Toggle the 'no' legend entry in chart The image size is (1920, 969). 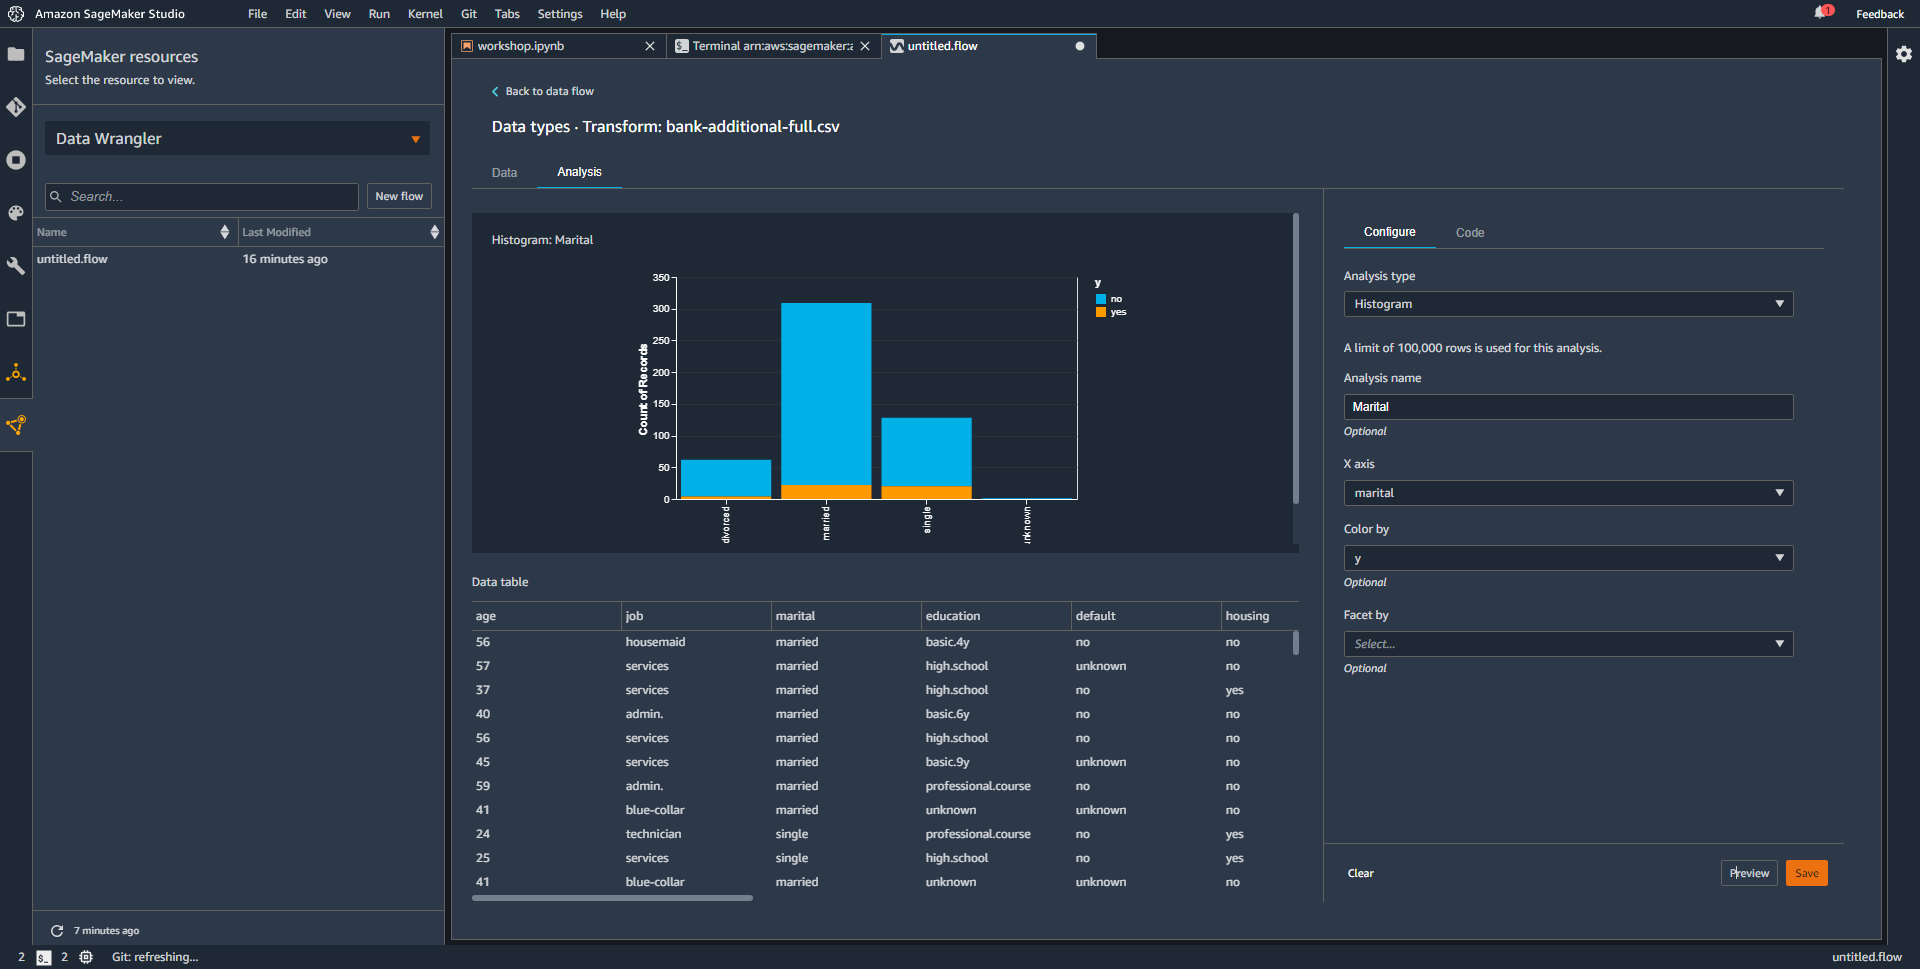coord(1109,299)
